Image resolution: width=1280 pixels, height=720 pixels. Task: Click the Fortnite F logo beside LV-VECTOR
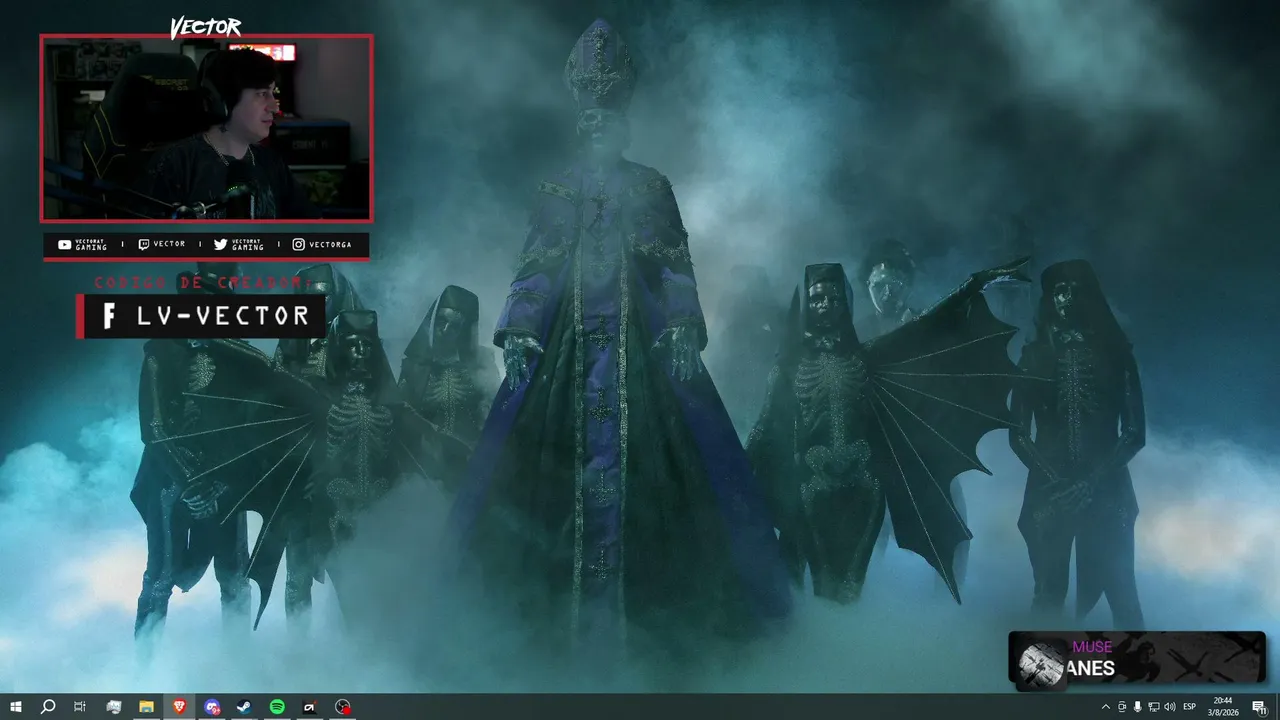(x=110, y=316)
